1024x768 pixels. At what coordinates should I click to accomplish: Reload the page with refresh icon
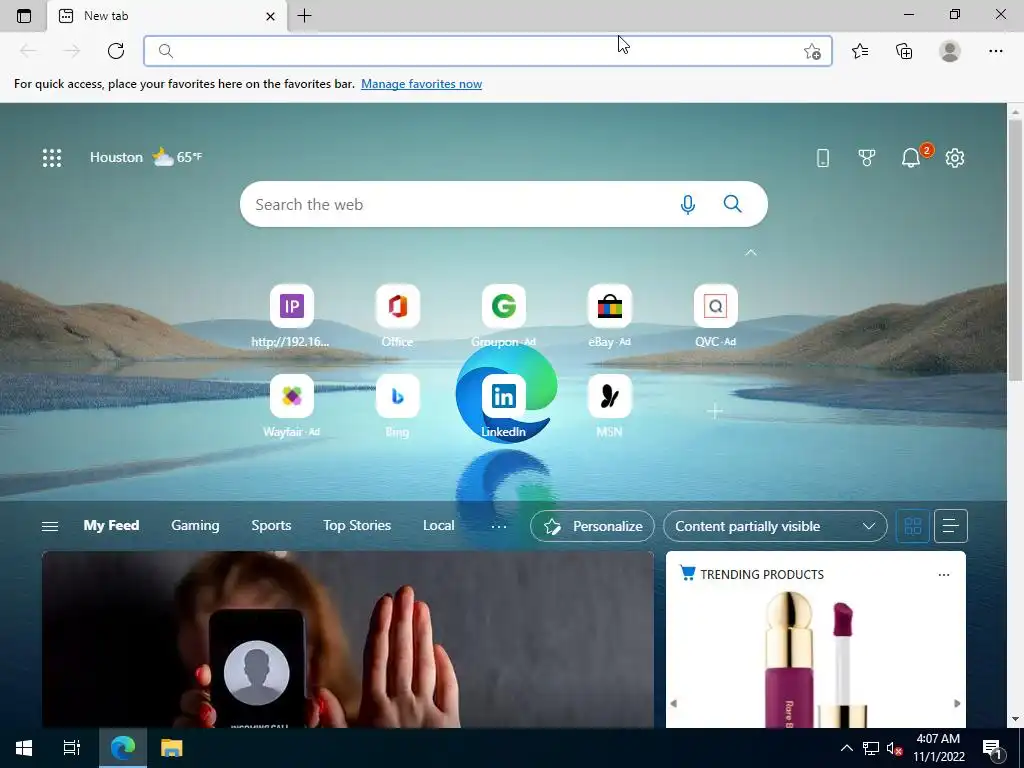pos(116,51)
